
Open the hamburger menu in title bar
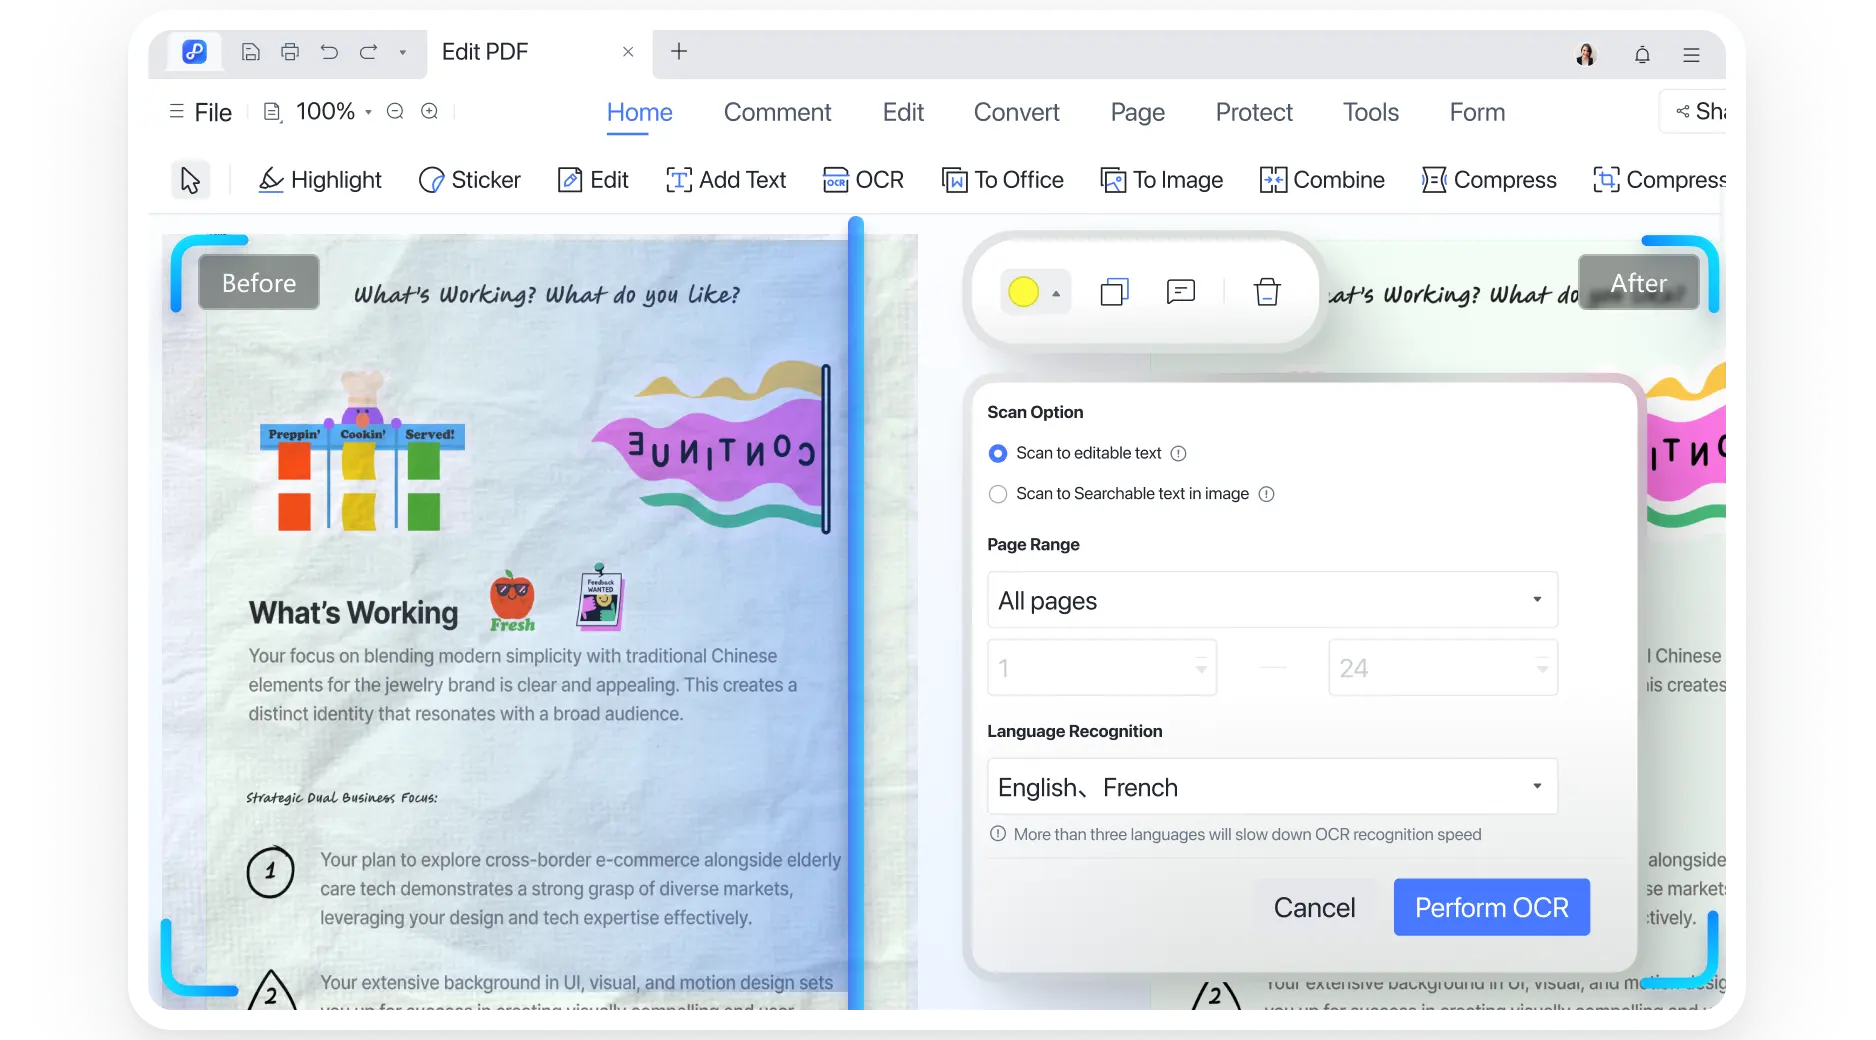coord(1691,55)
